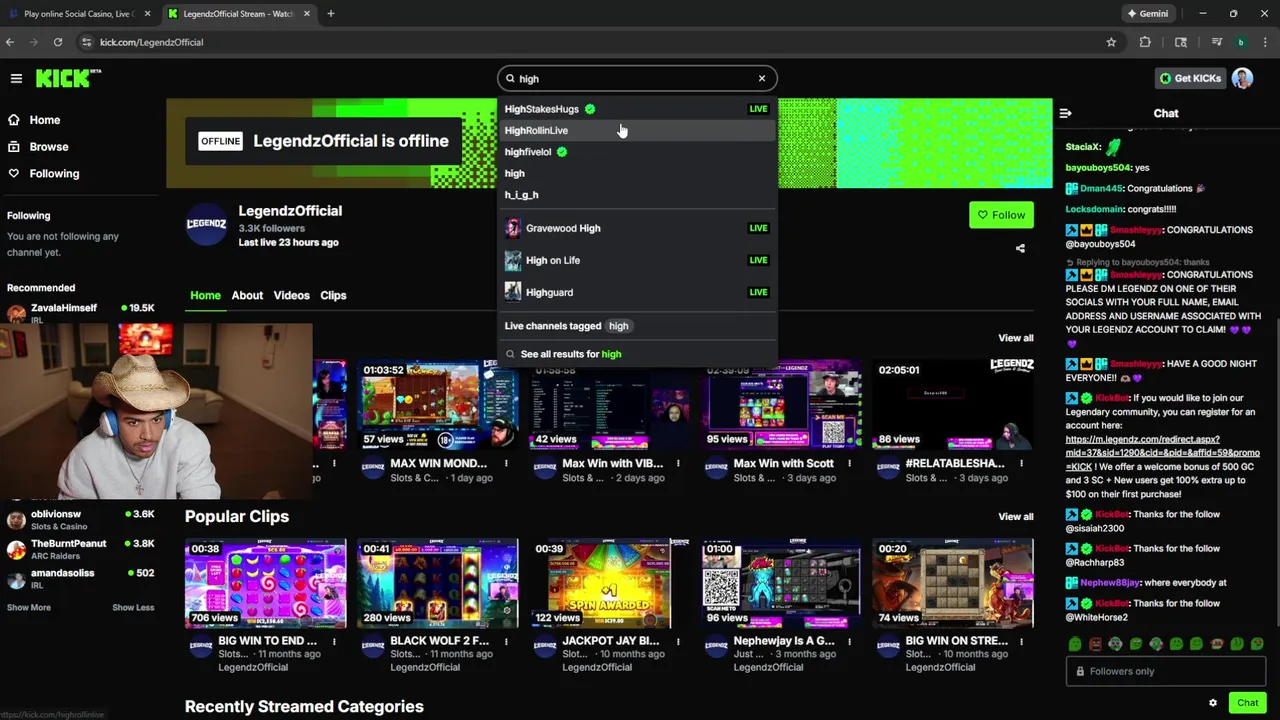Clear the search box with X
This screenshot has width=1280, height=720.
pyautogui.click(x=762, y=78)
